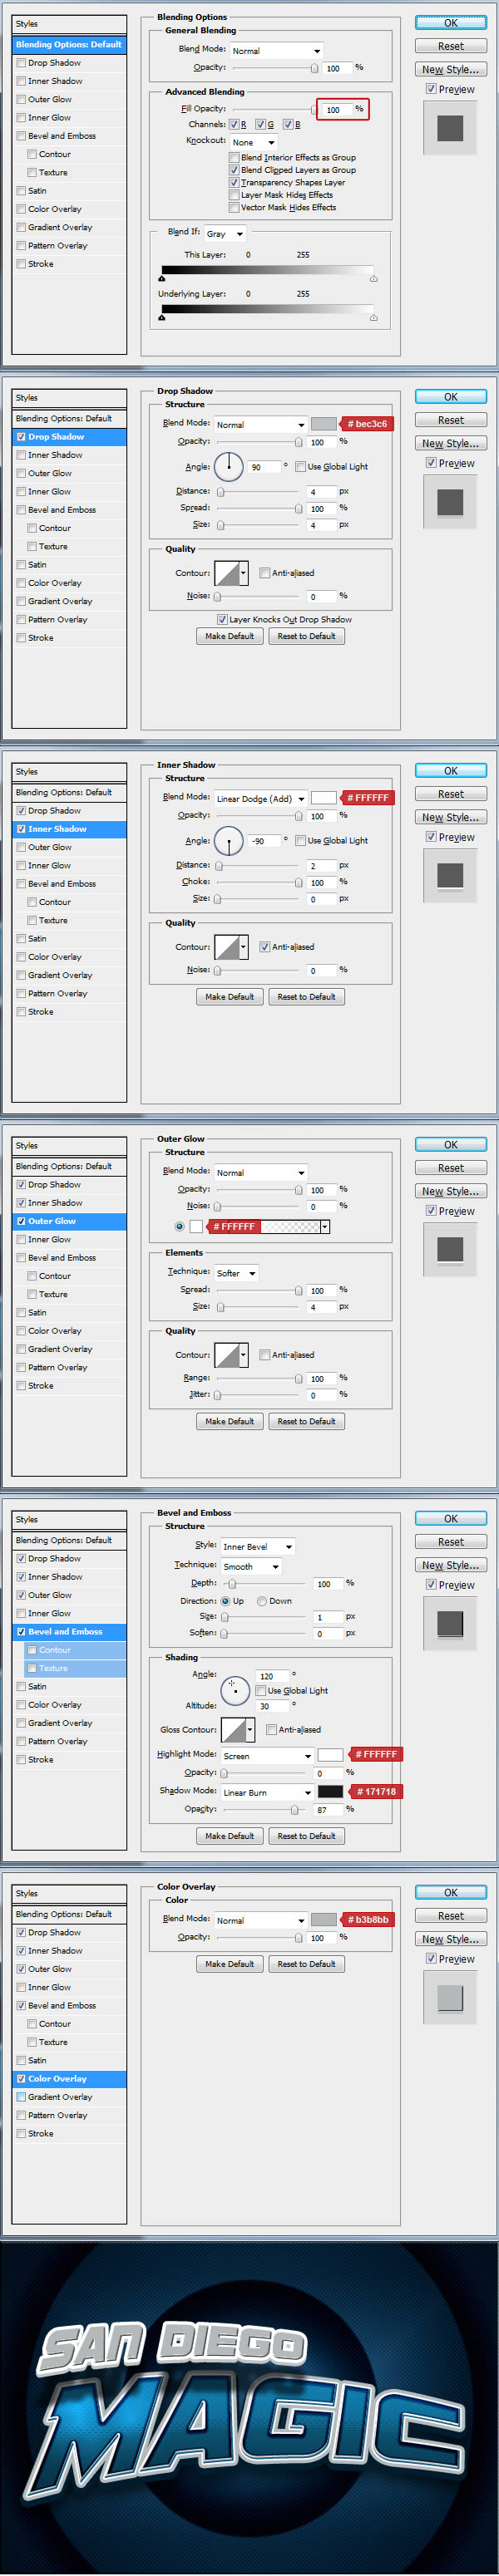Click the This Layer blend gradient slider
The height and width of the screenshot is (2576, 499).
tap(267, 271)
